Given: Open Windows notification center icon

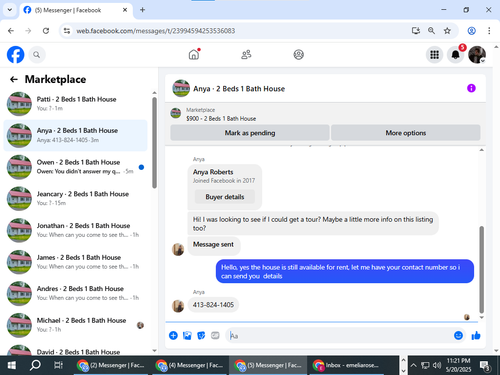Looking at the screenshot, I should [x=485, y=365].
